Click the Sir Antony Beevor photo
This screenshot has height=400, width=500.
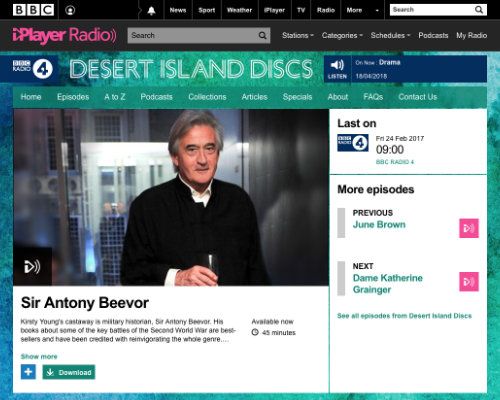[171, 197]
